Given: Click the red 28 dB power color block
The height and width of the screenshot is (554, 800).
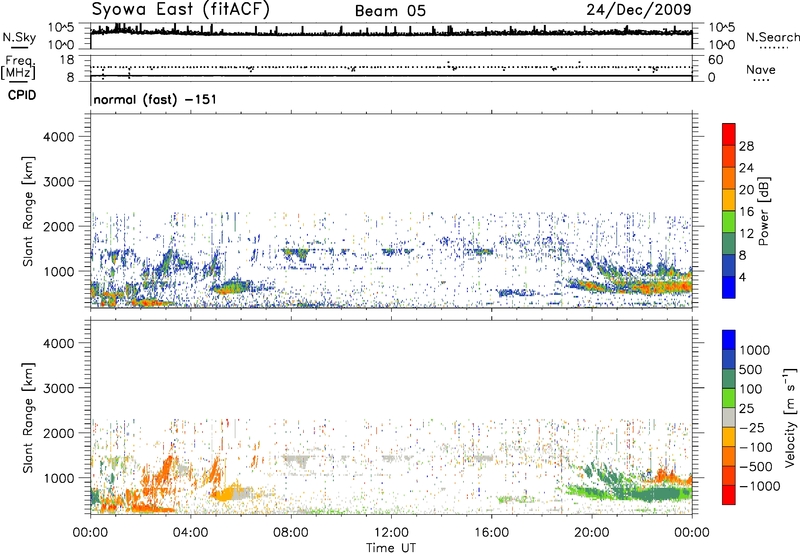Looking at the screenshot, I should 729,135.
